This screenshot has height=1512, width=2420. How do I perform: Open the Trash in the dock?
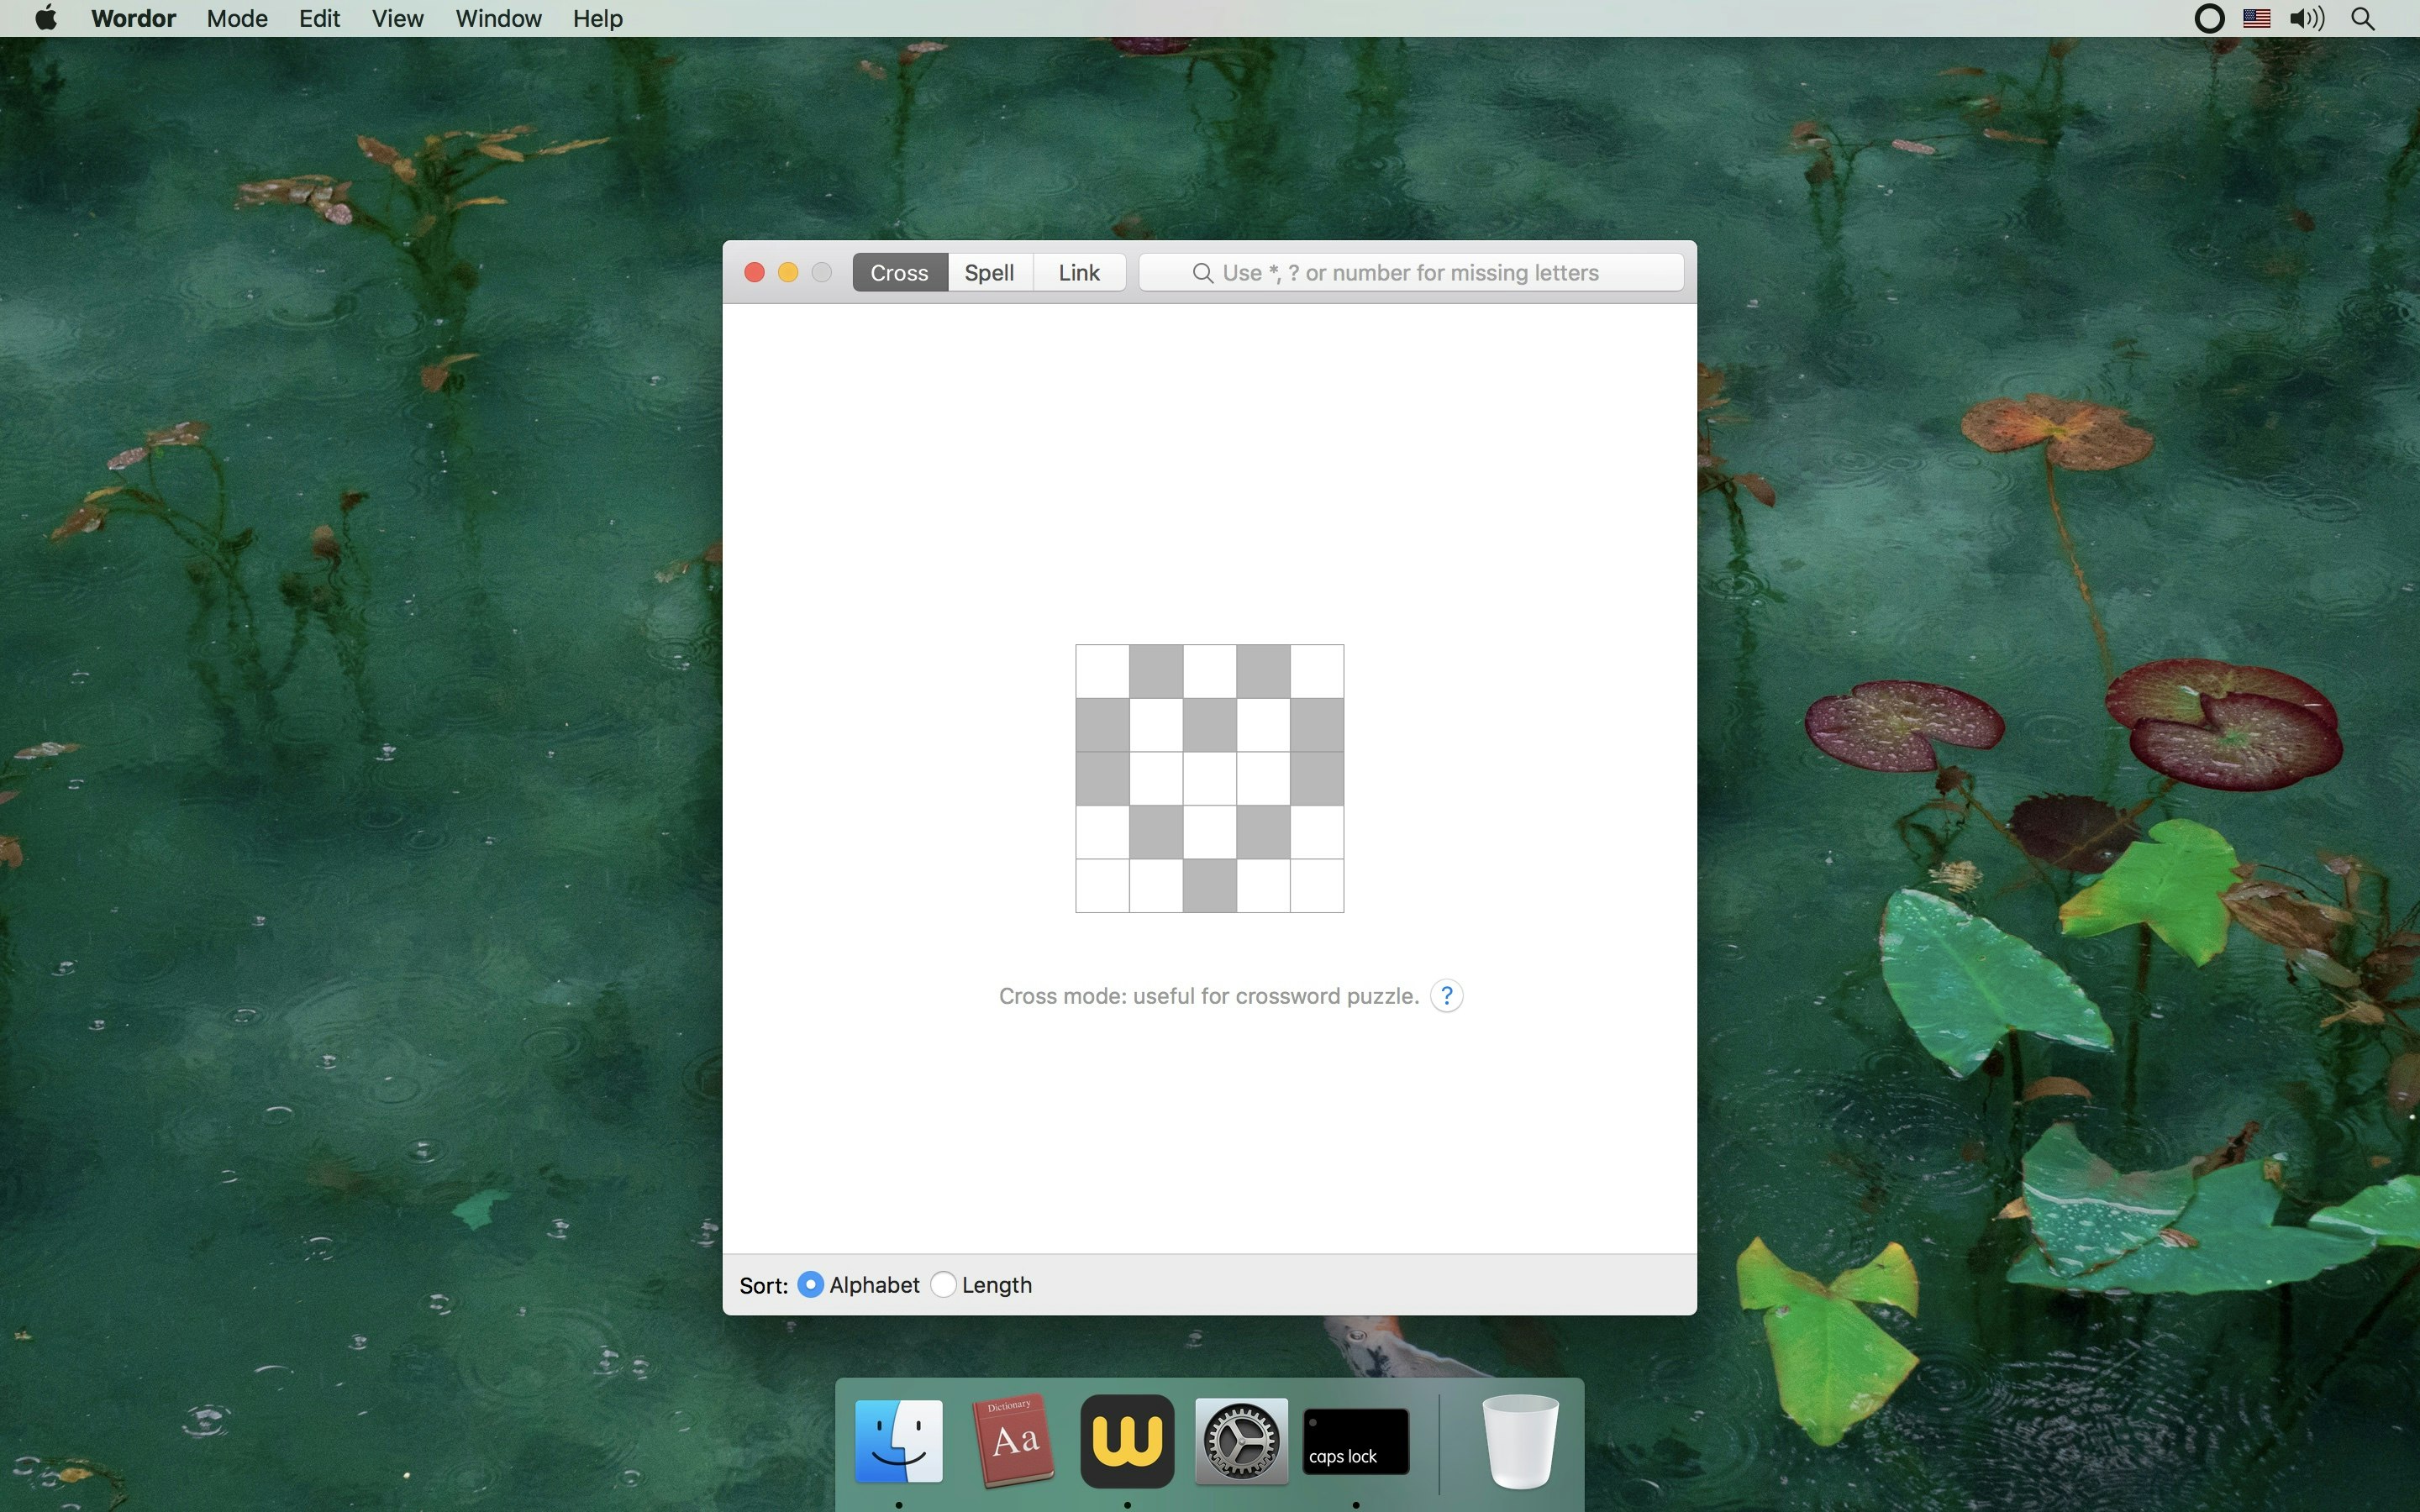coord(1519,1441)
